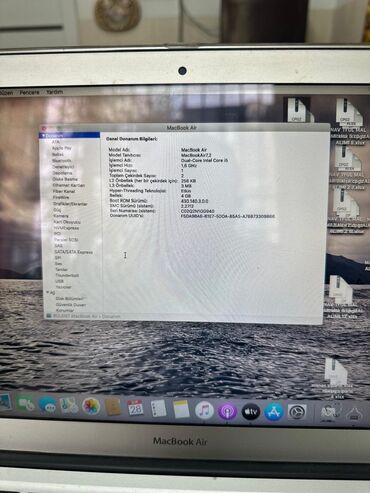Click the Genel Donanım Bilgileri heading
The height and width of the screenshot is (493, 370).
pyautogui.click(x=132, y=139)
